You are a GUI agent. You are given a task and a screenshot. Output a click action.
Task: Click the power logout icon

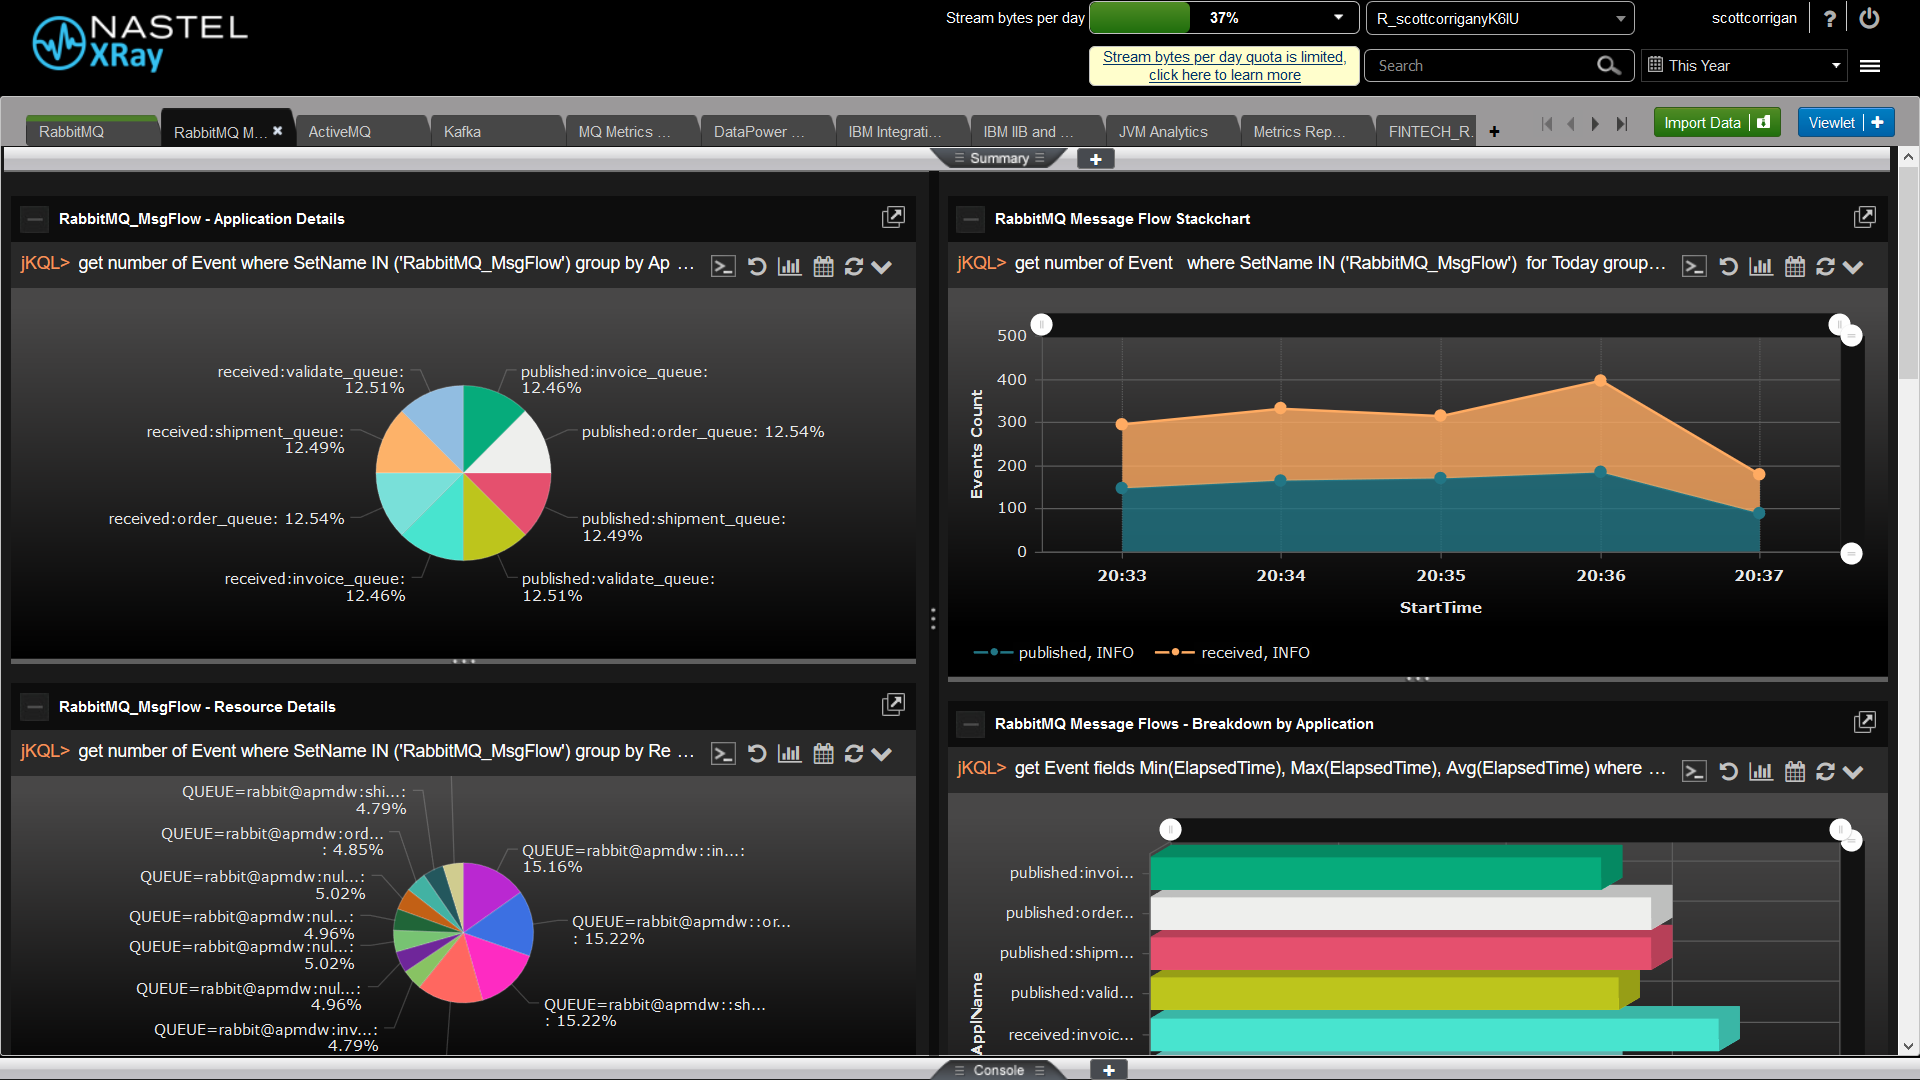point(1869,18)
